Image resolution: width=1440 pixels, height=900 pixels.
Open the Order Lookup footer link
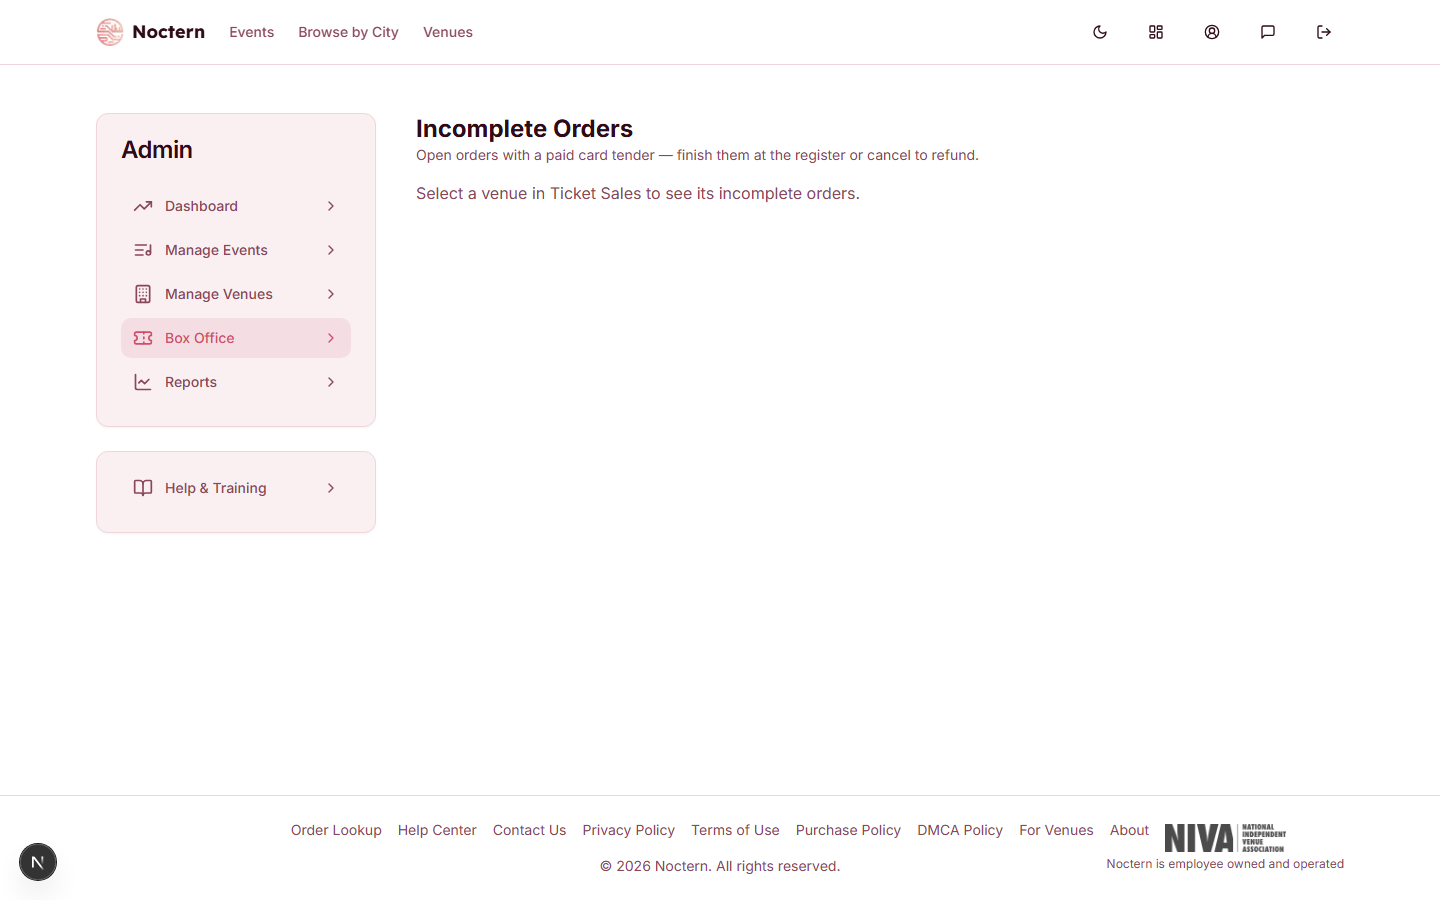(x=336, y=830)
